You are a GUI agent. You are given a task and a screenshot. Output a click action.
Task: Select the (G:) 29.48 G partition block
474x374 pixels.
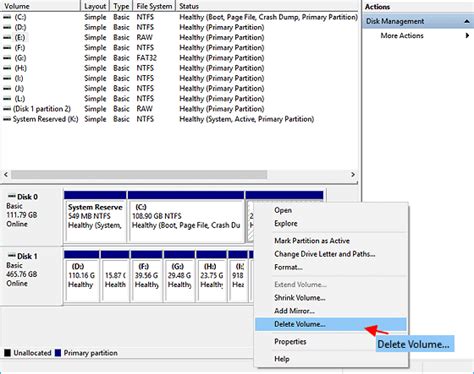[x=179, y=276]
